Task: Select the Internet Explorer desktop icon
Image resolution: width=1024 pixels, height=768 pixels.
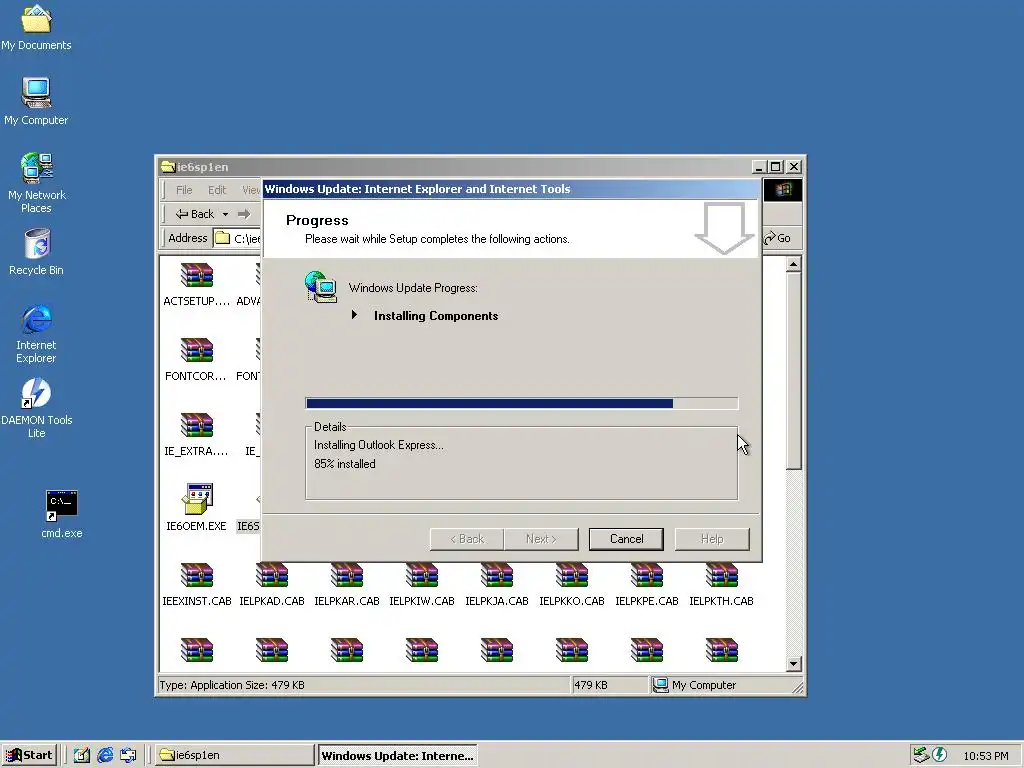Action: click(36, 333)
